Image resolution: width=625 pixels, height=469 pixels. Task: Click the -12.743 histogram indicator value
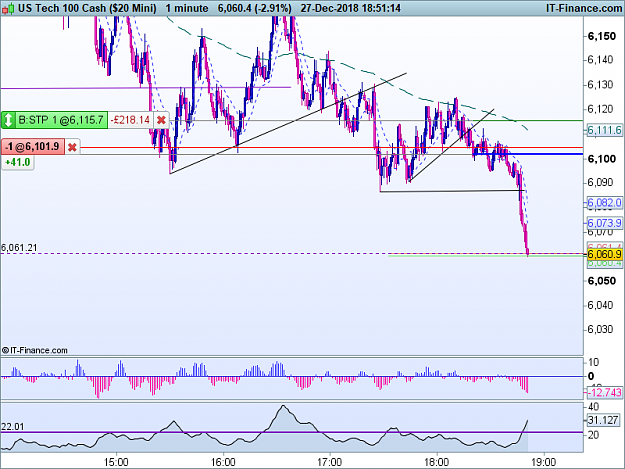[605, 392]
